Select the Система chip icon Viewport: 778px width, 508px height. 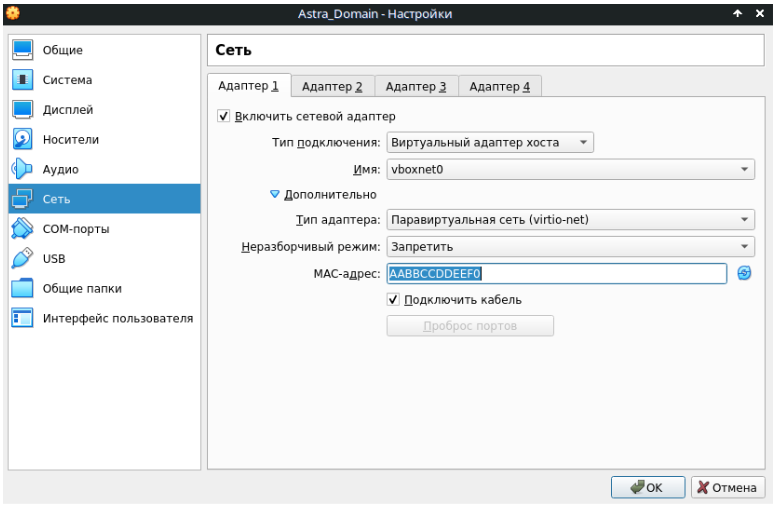point(23,80)
